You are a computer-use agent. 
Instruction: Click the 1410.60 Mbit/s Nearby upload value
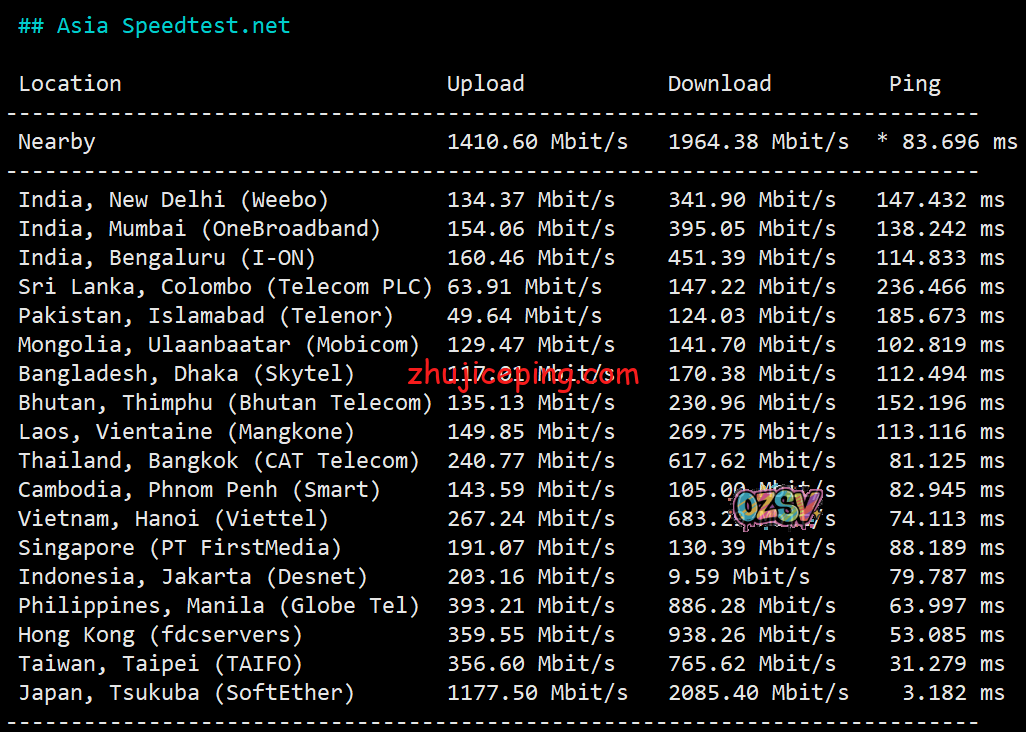coord(537,142)
